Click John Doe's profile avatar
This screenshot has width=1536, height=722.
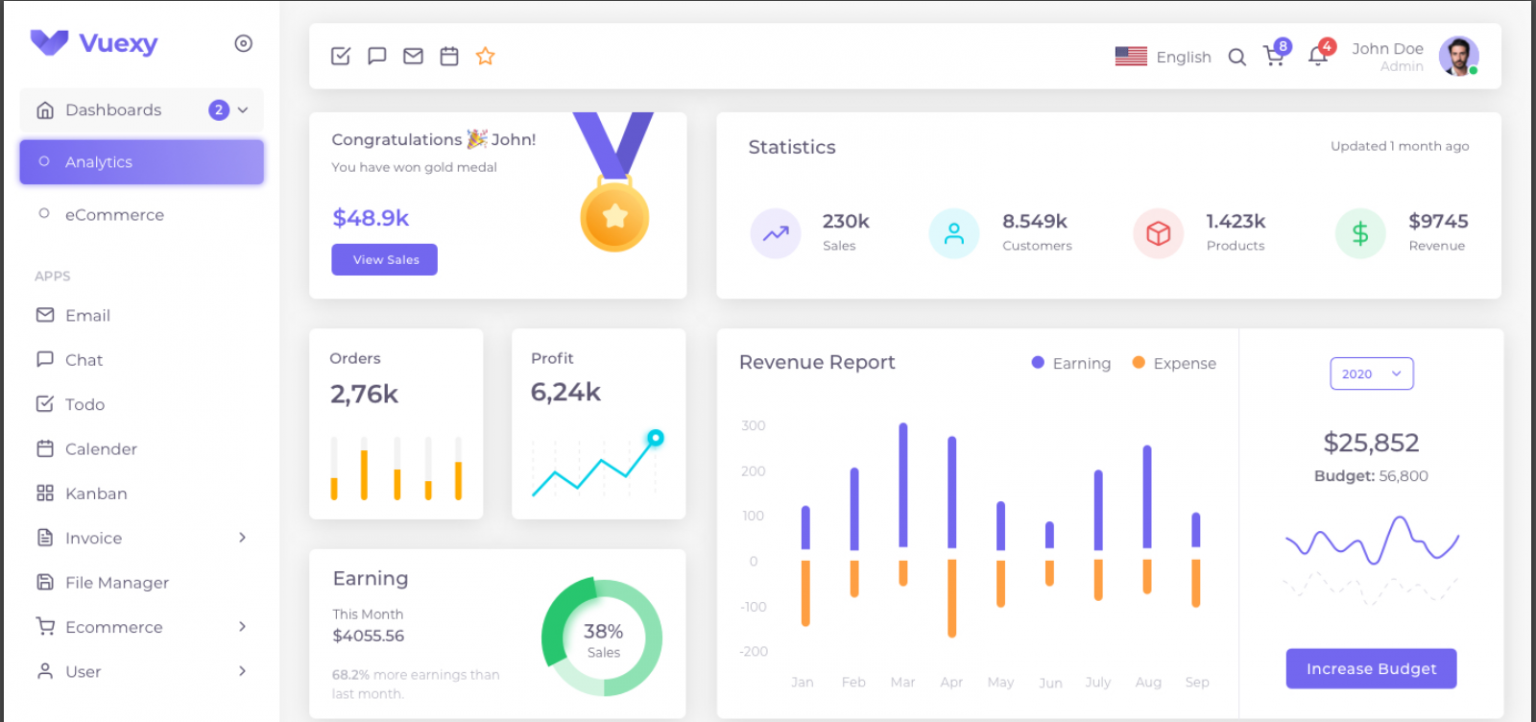click(x=1458, y=56)
